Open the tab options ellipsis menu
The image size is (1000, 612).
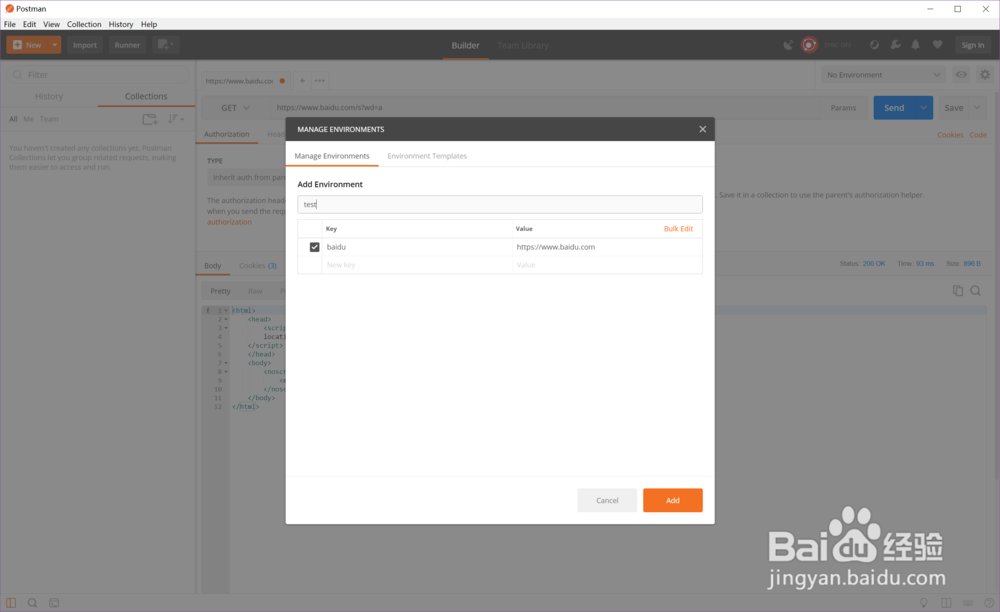[320, 81]
